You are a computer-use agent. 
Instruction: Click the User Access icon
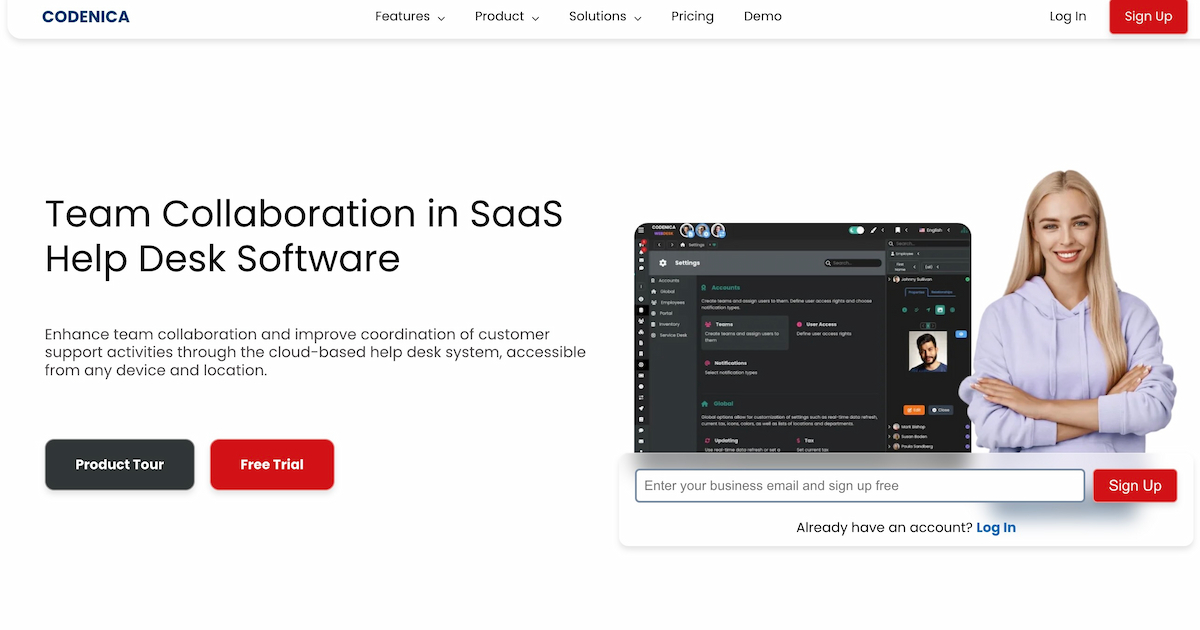(x=799, y=324)
